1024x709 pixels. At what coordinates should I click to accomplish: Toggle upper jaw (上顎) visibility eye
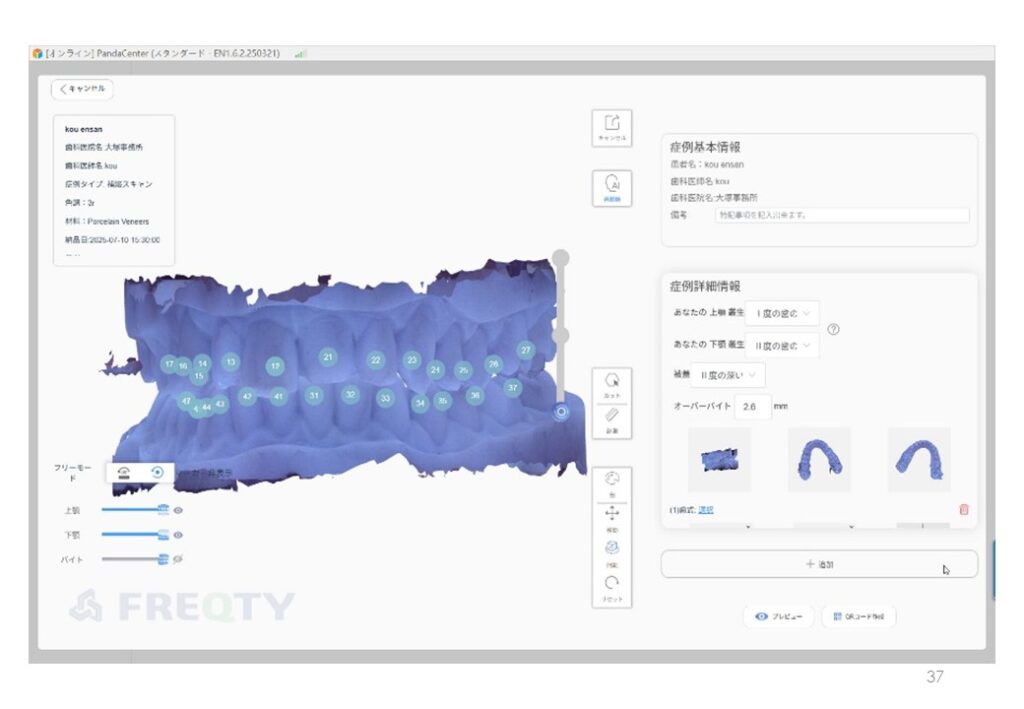point(178,510)
